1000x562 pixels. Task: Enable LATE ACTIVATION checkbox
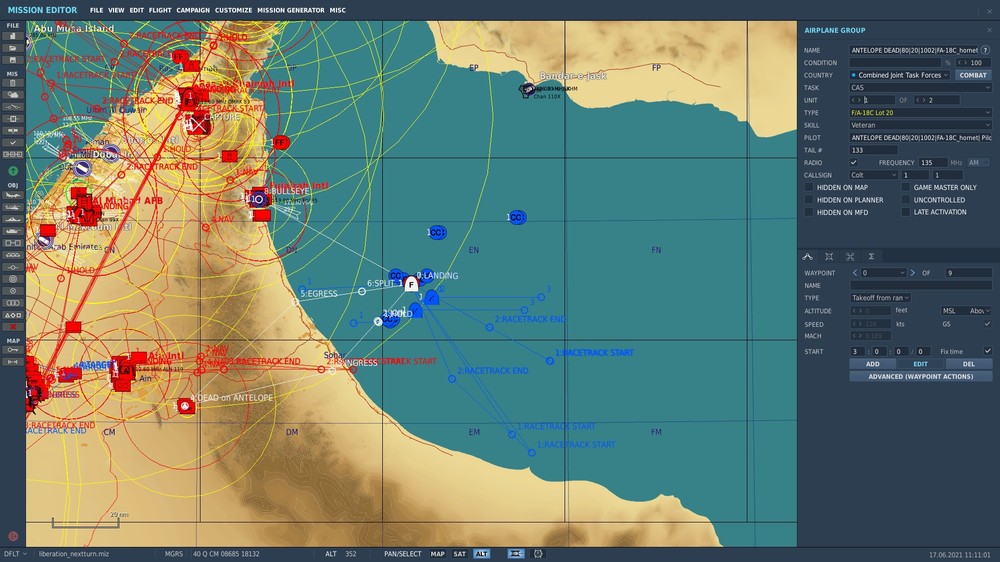(x=906, y=212)
